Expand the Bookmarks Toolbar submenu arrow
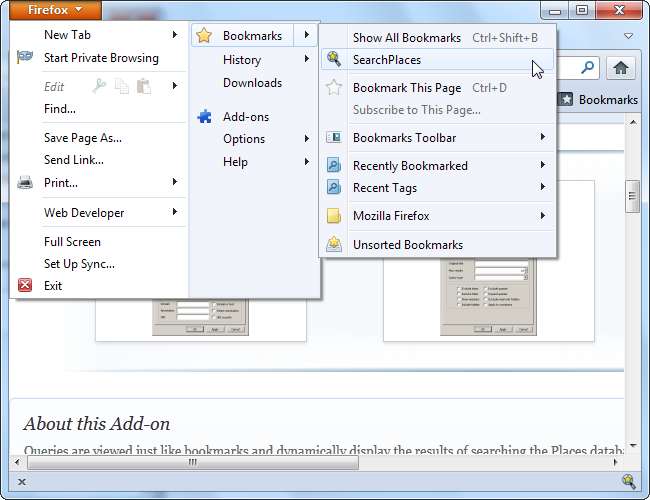The height and width of the screenshot is (500, 650). click(x=543, y=137)
